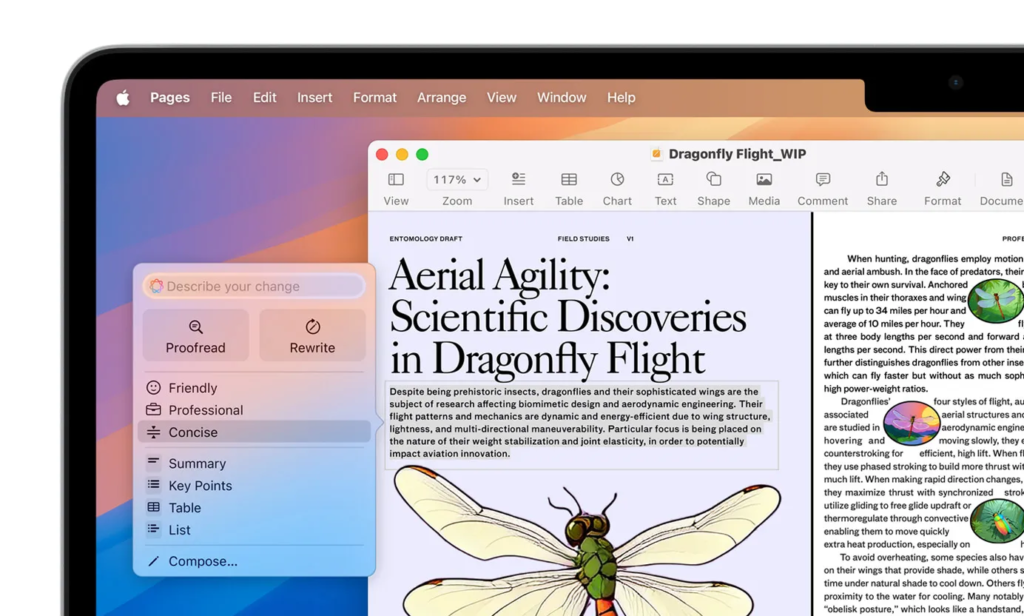Screen dimensions: 1024x616
Task: Click the Share toolbar icon
Action: [x=882, y=178]
